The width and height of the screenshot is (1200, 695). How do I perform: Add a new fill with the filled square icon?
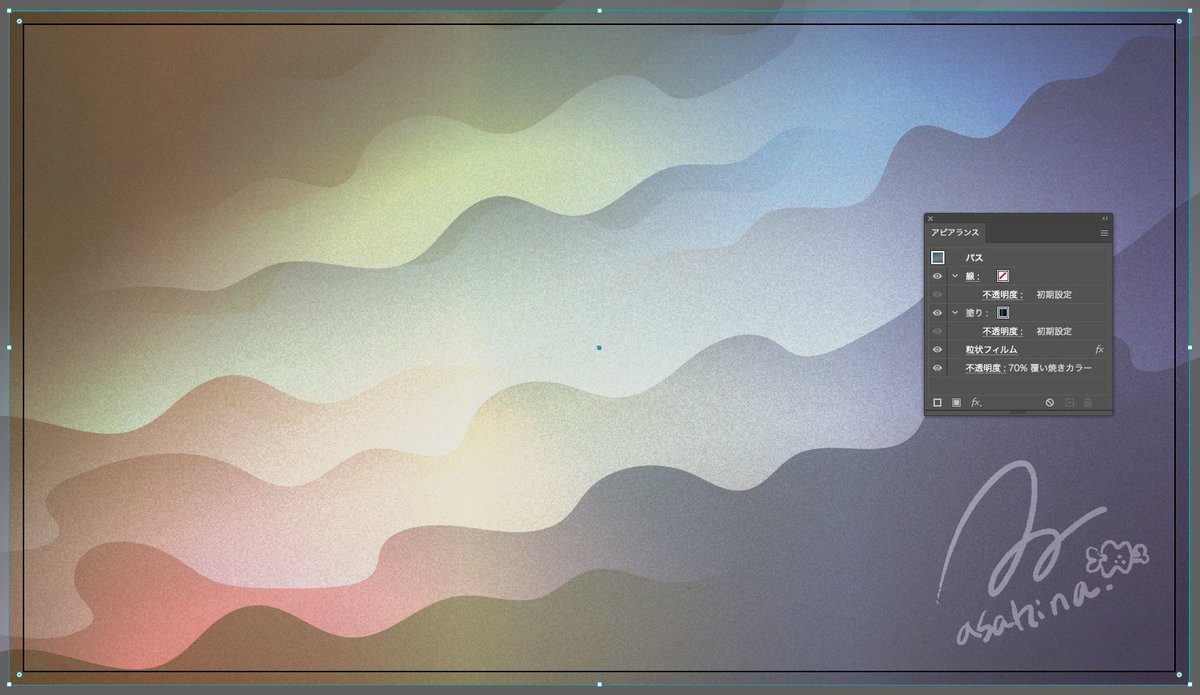click(x=956, y=402)
